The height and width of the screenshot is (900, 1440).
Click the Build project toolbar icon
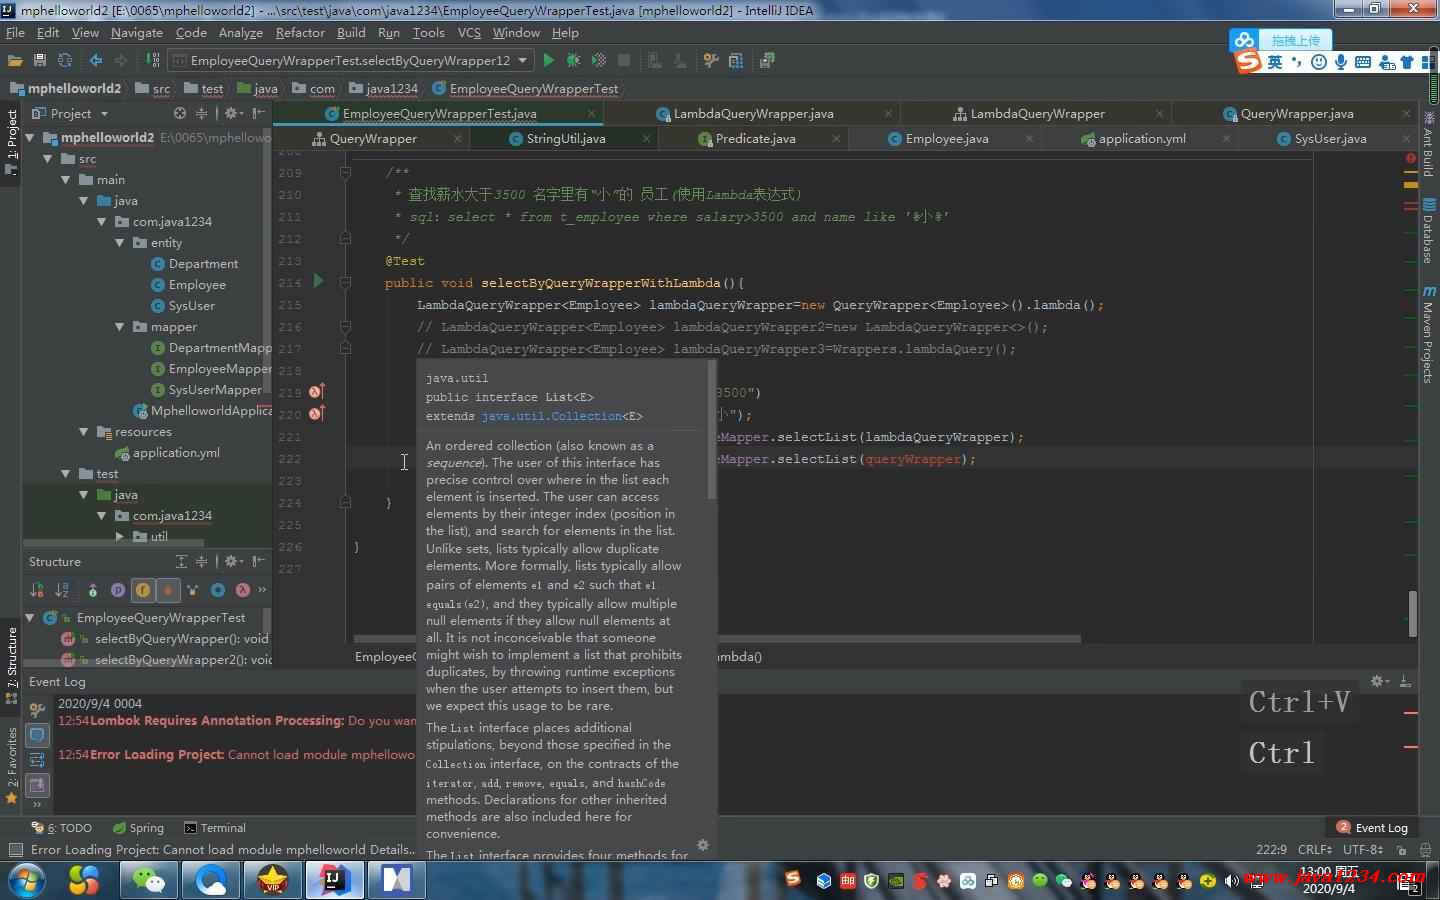(152, 60)
